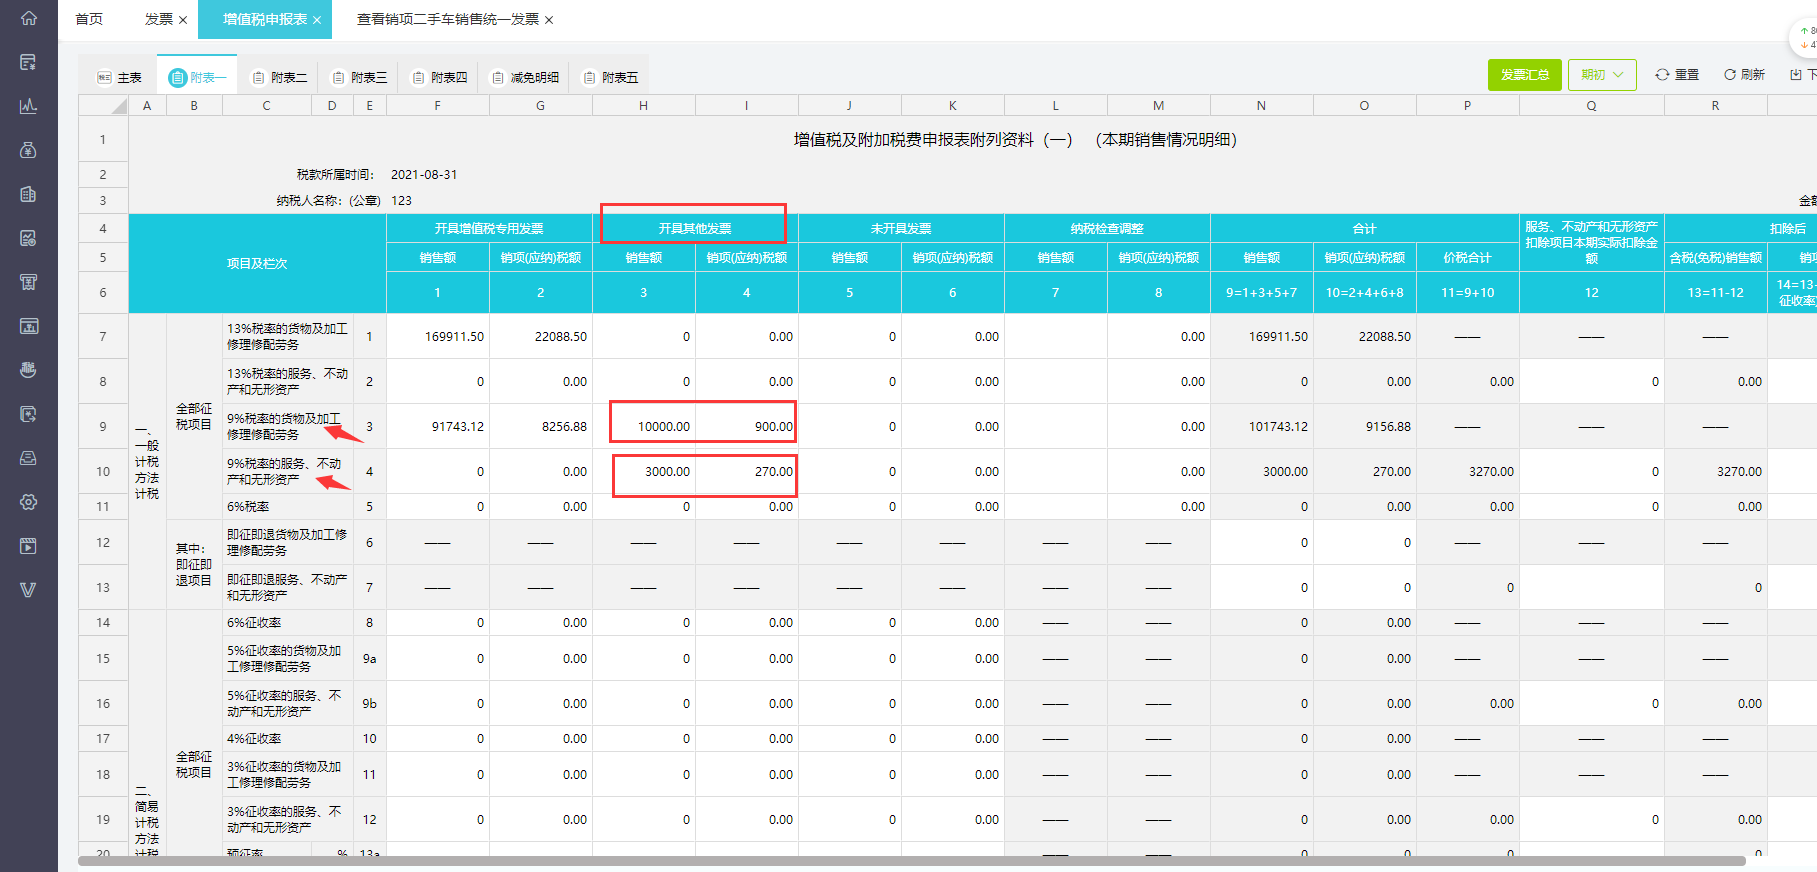Viewport: 1817px width, 872px height.
Task: Open the line chart icon in sidebar
Action: click(28, 106)
